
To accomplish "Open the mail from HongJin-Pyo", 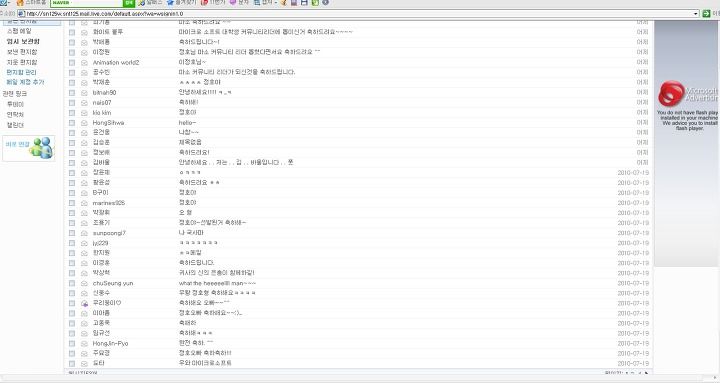I will [x=110, y=344].
